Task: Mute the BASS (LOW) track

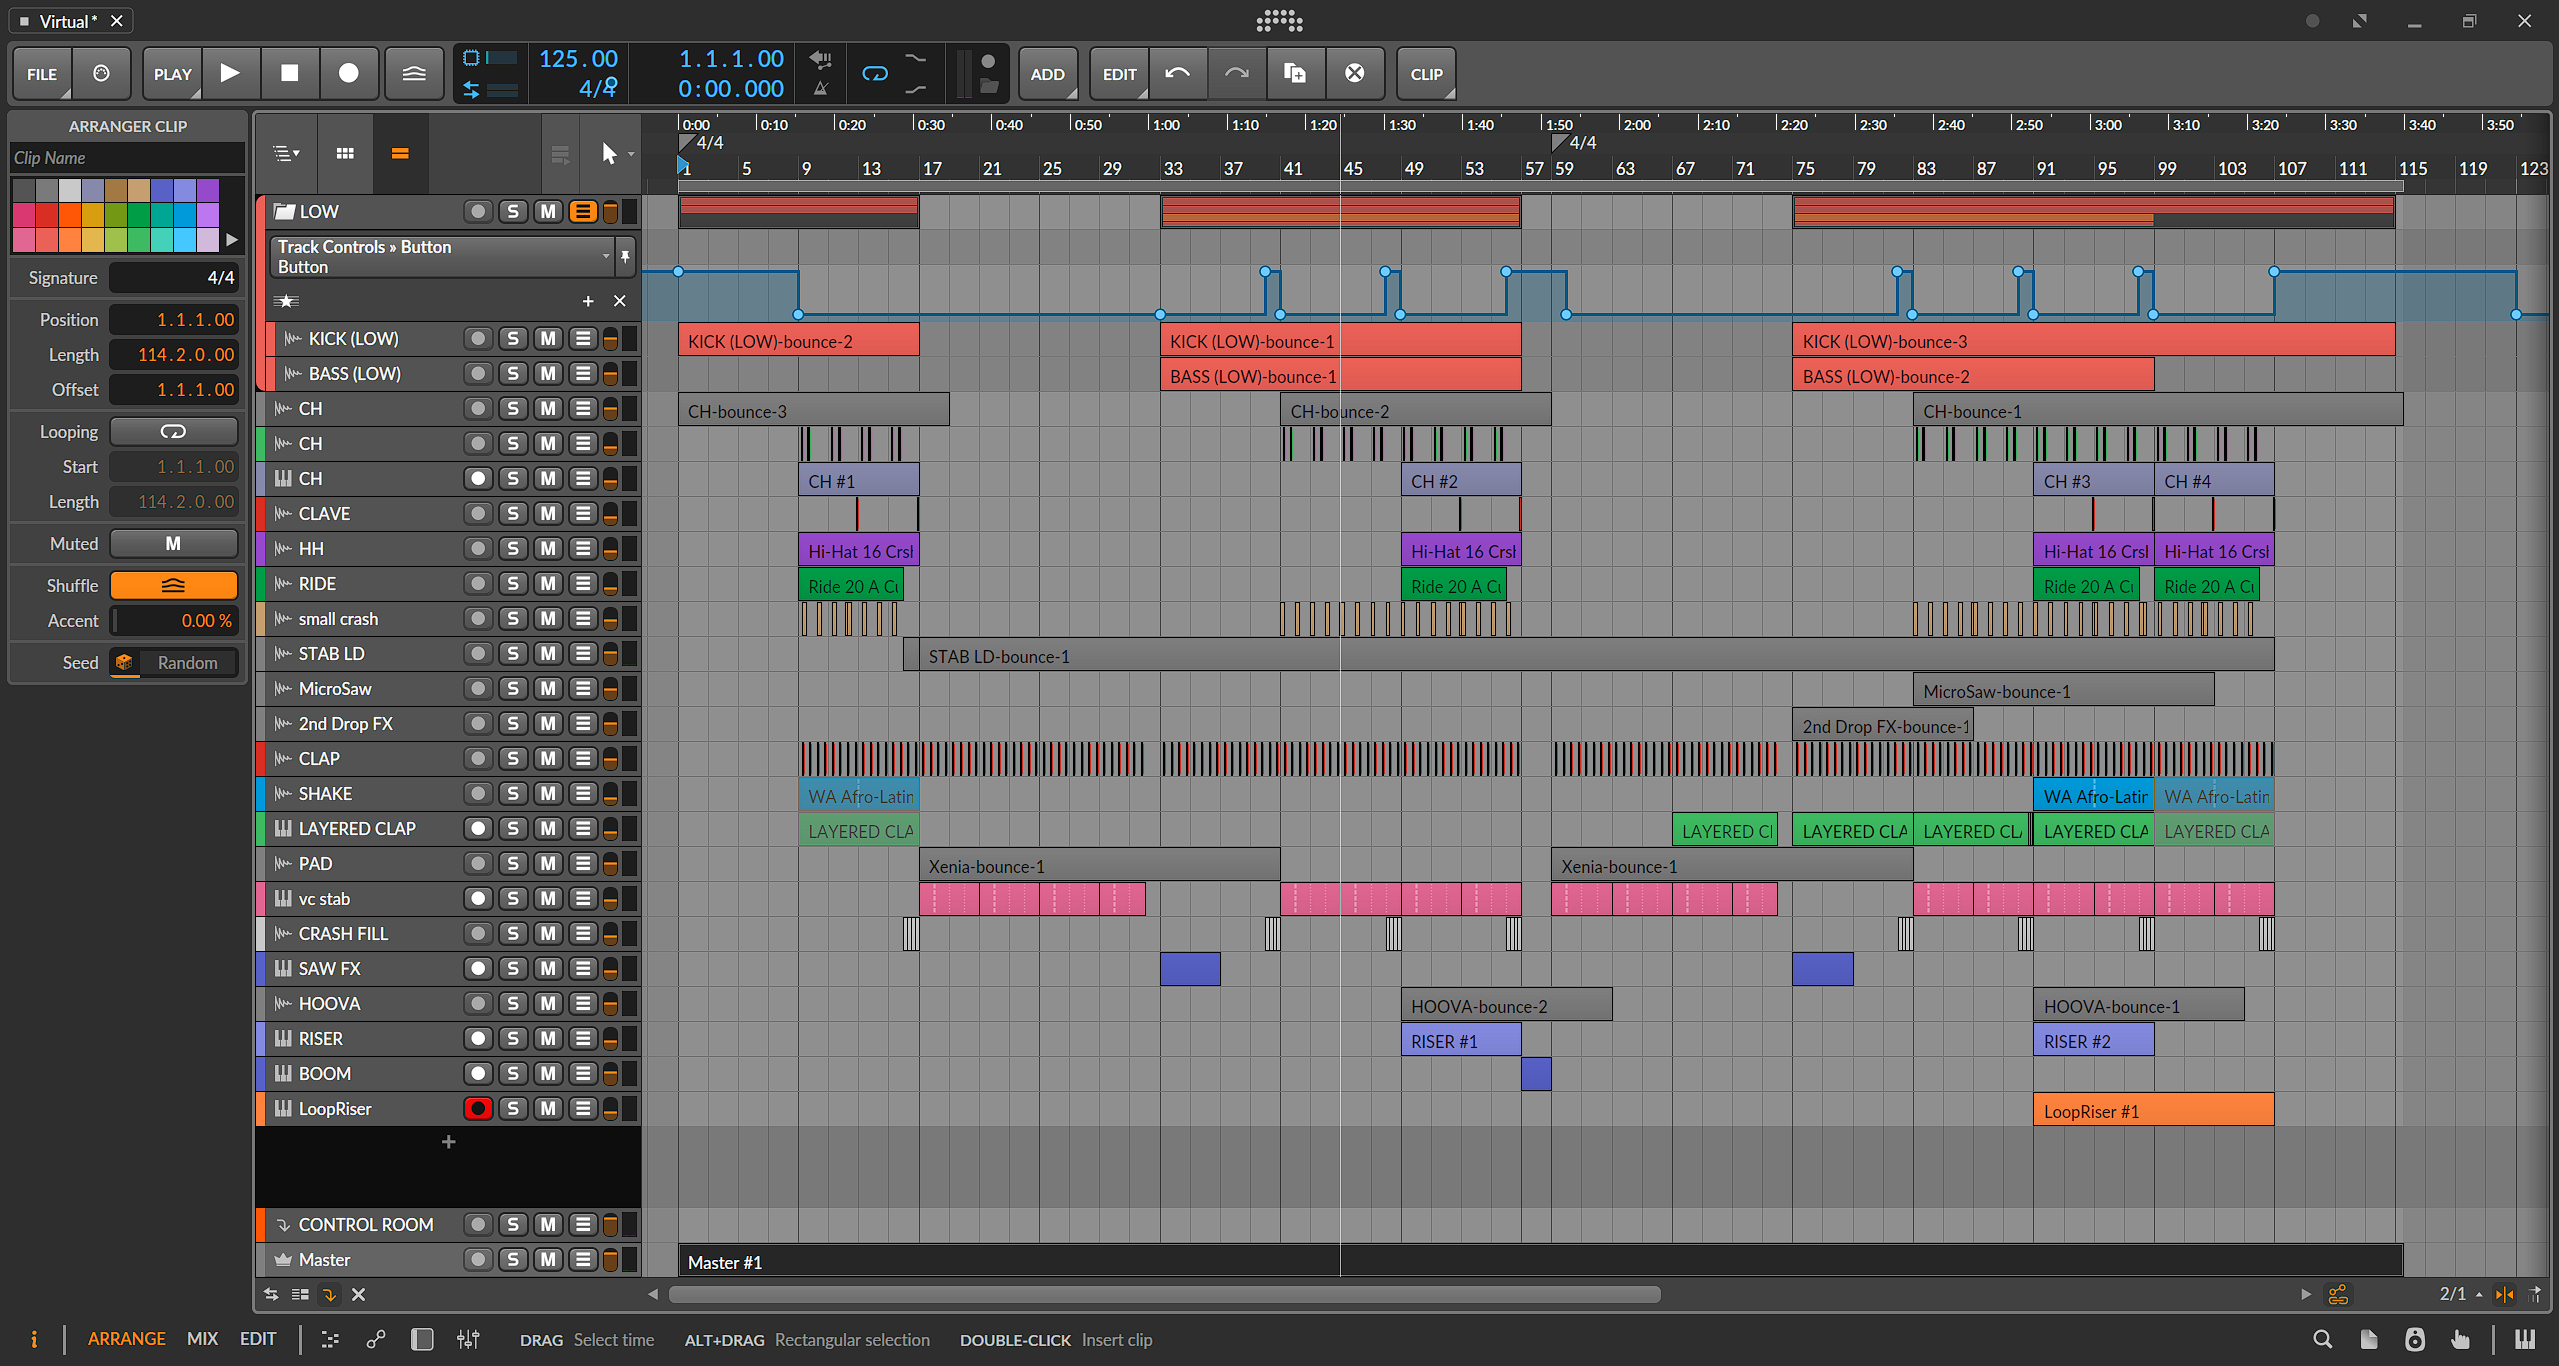Action: (x=548, y=374)
